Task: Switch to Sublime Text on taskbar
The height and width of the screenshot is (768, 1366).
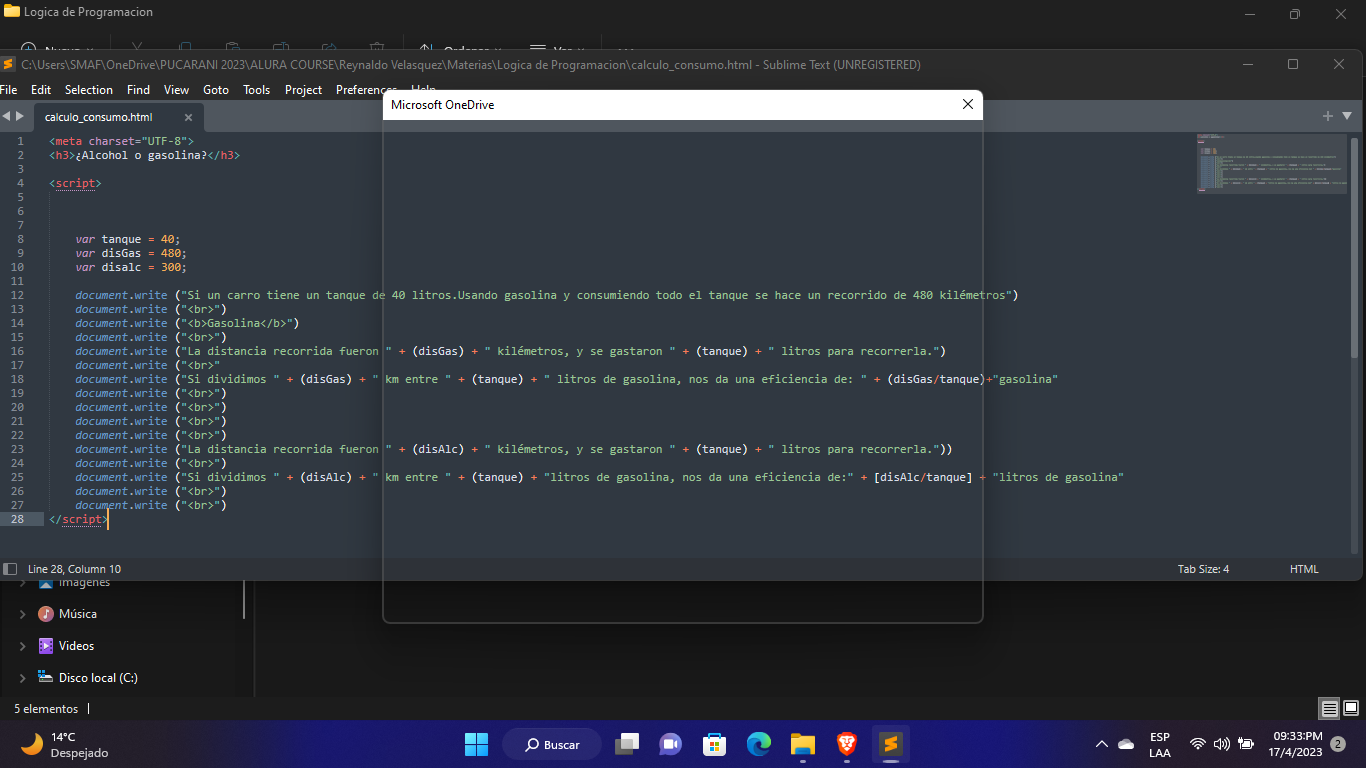Action: 891,744
